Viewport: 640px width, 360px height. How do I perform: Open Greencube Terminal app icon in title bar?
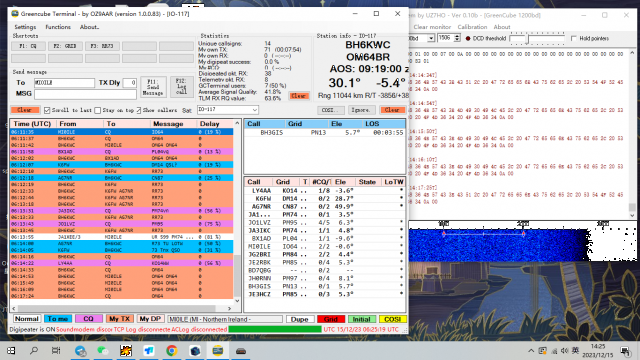pyautogui.click(x=15, y=14)
